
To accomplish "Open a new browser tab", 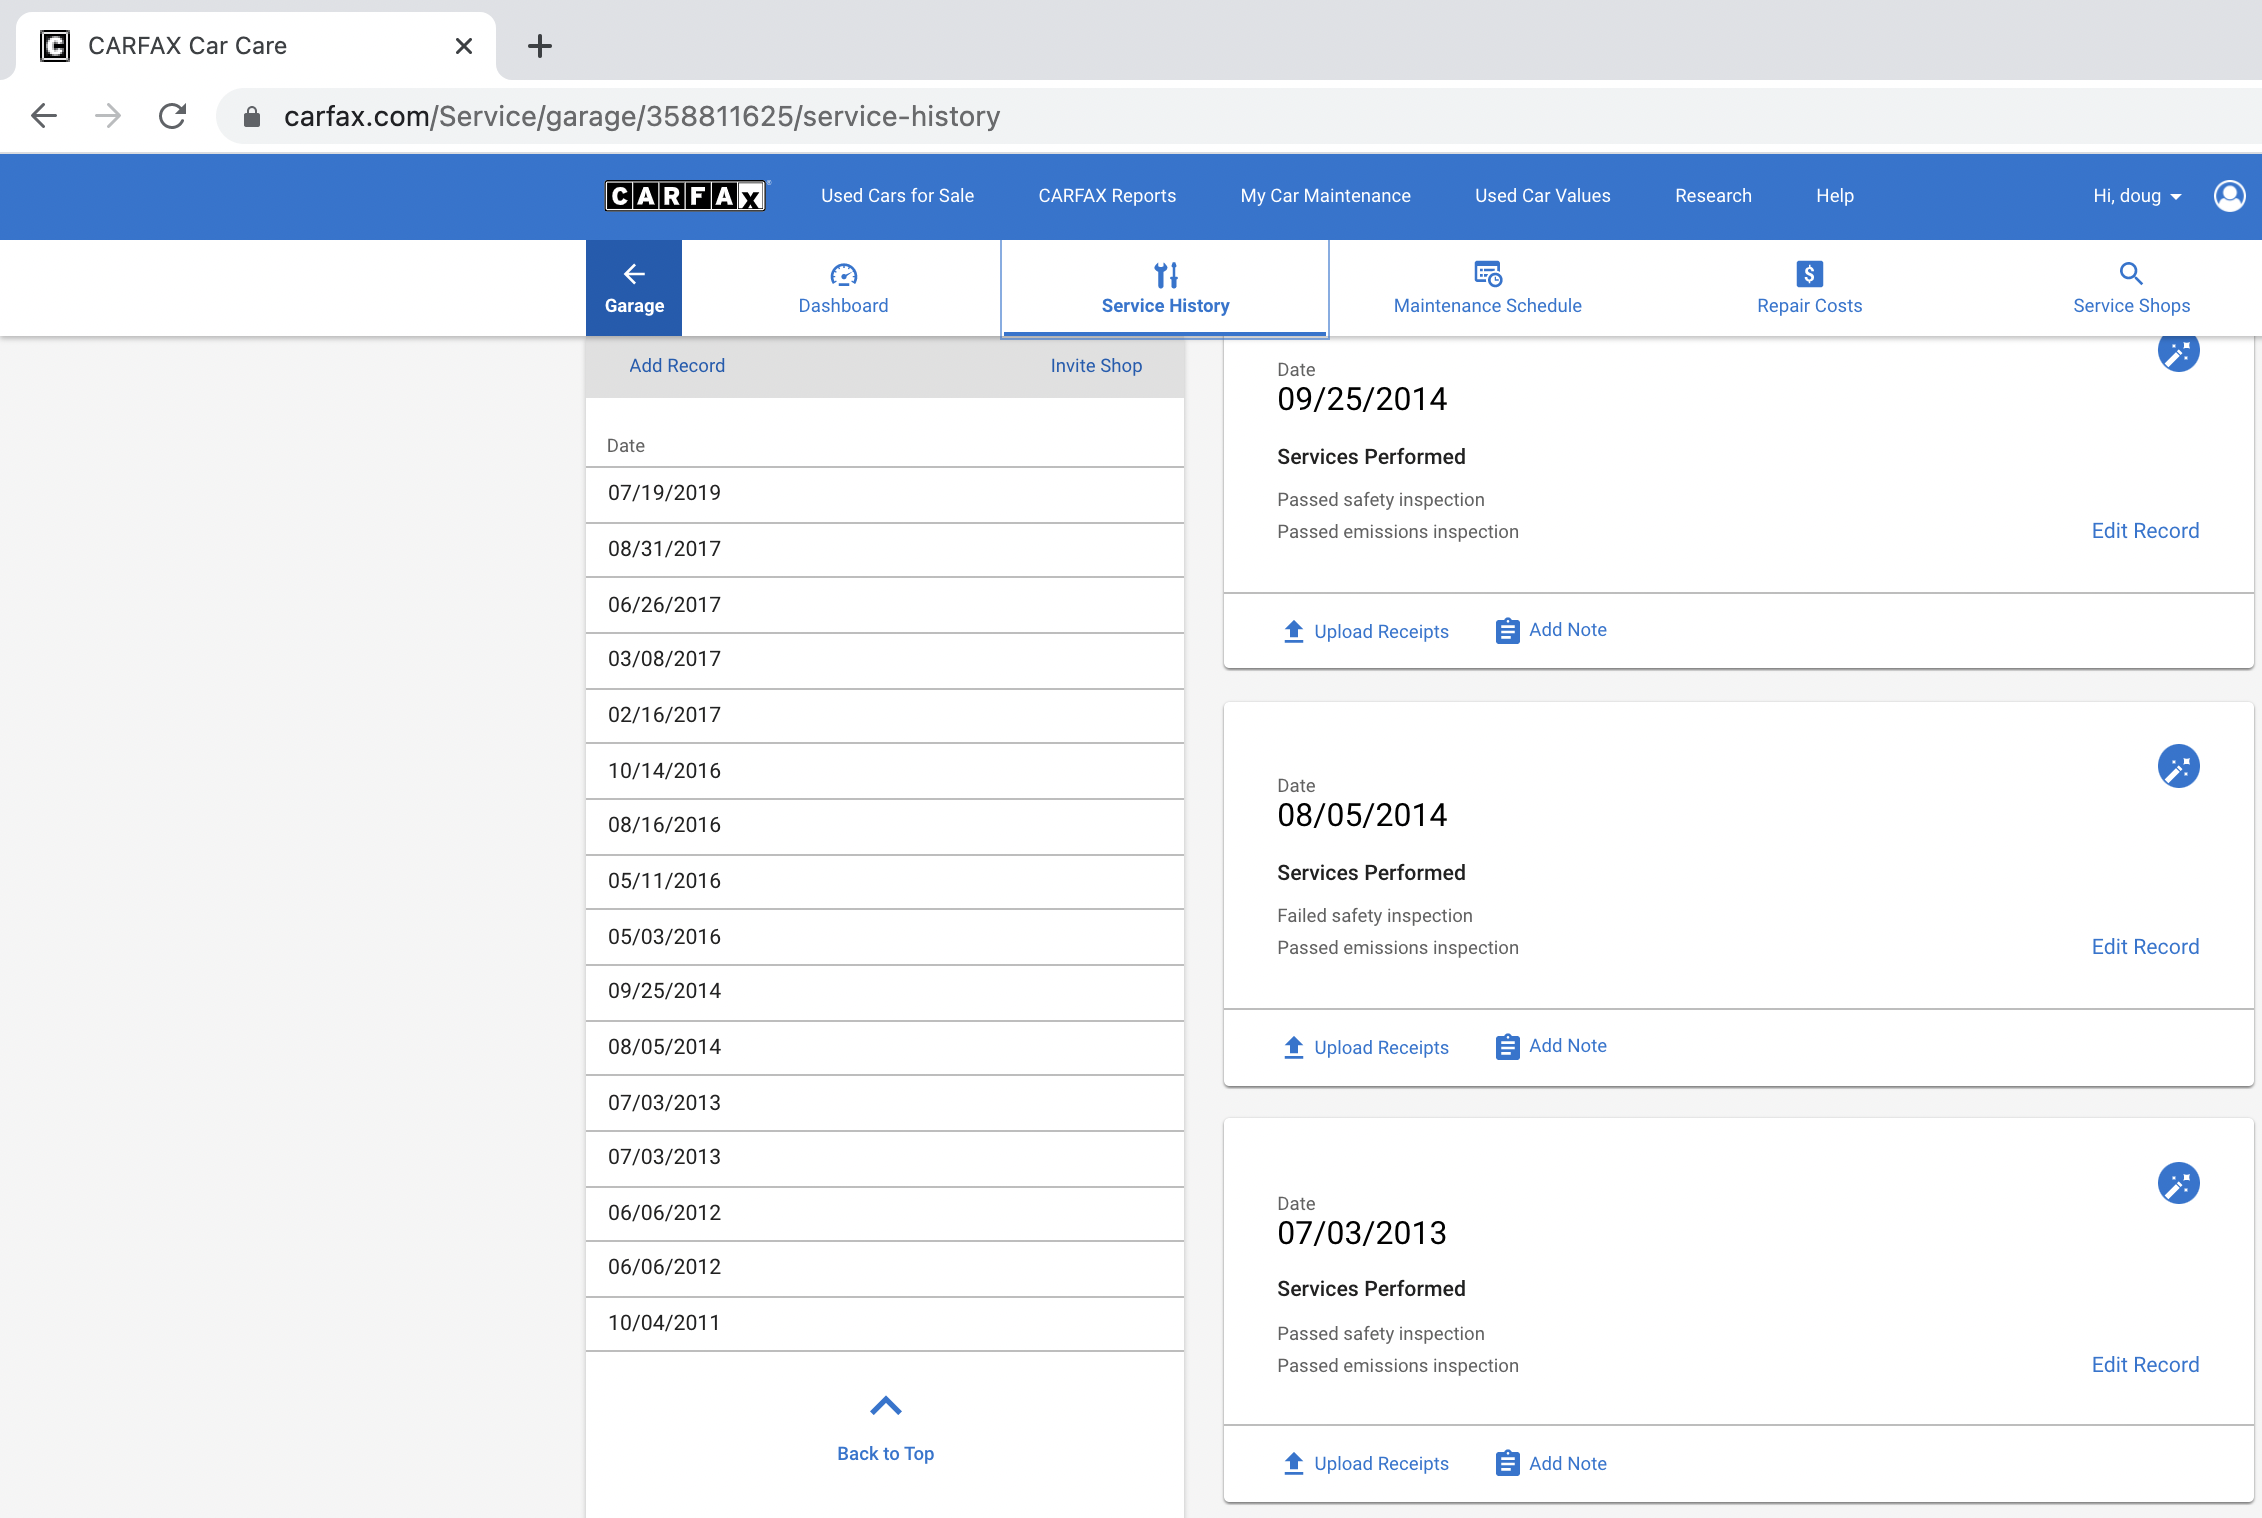I will pos(540,46).
